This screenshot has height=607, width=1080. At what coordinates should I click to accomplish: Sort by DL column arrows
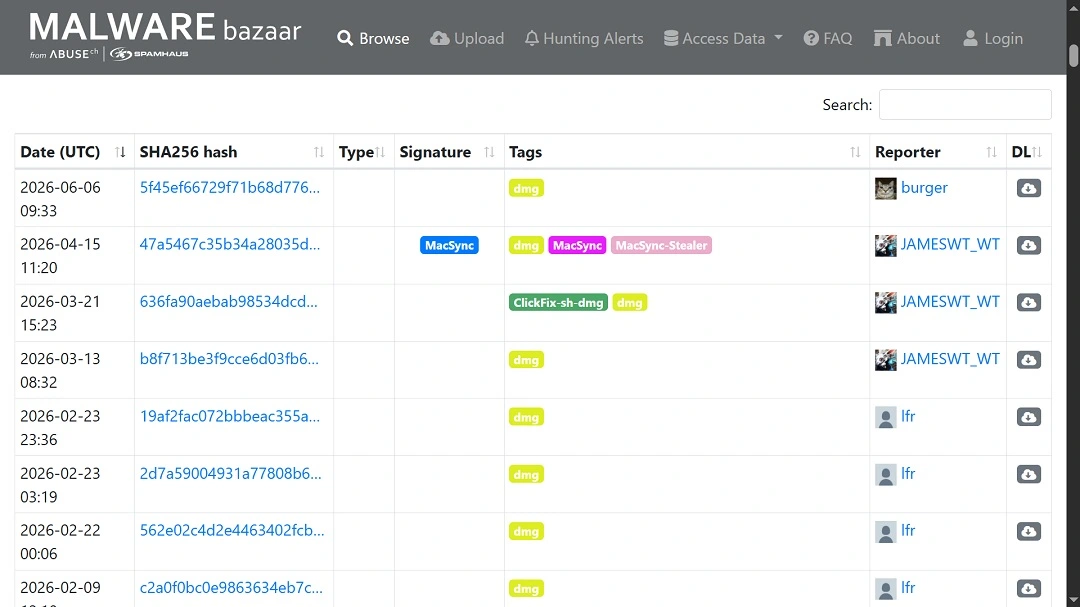click(x=1037, y=152)
